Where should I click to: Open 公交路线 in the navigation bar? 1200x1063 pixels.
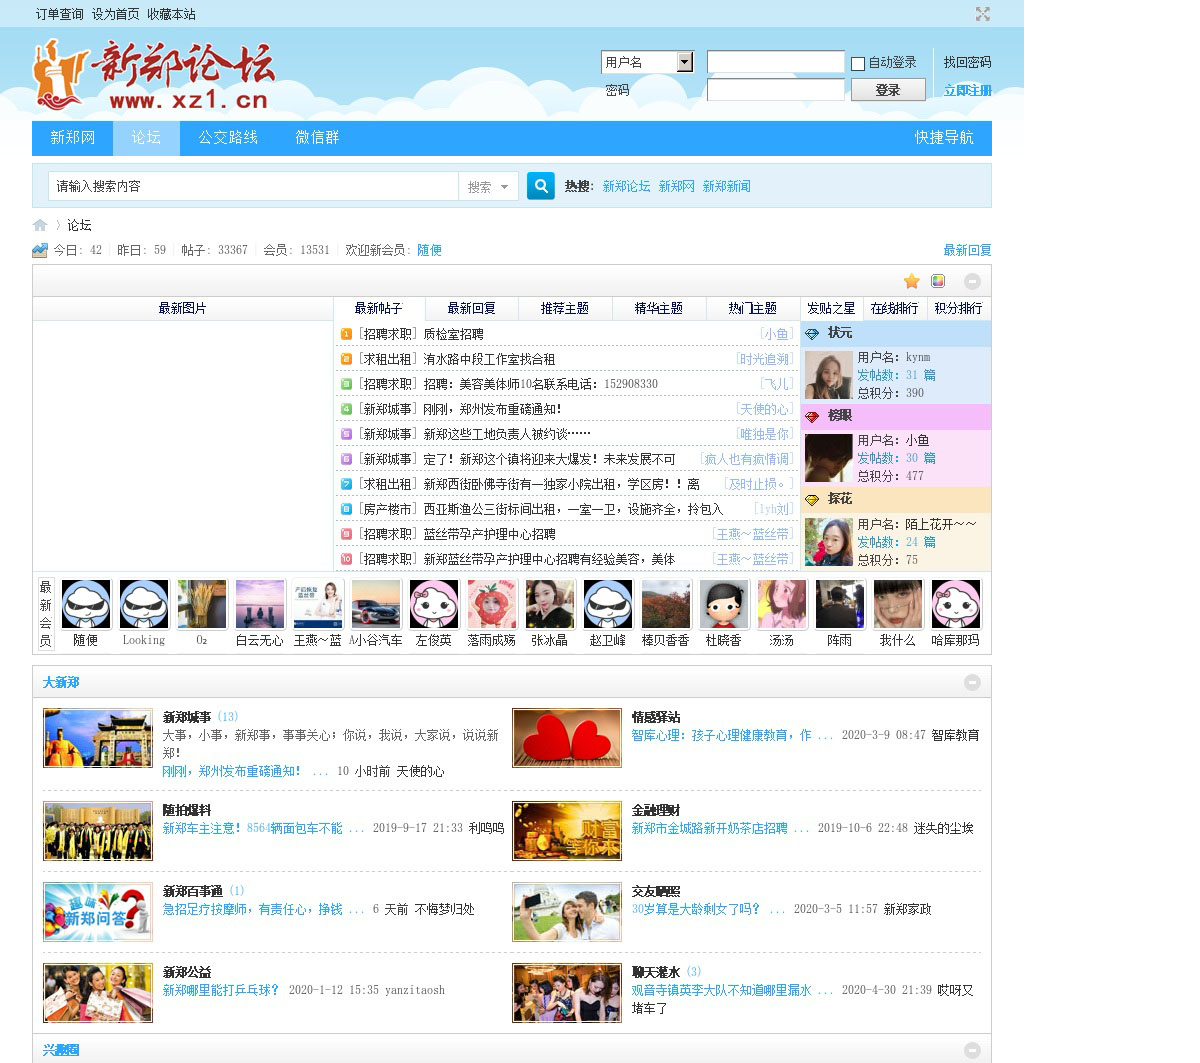point(228,138)
